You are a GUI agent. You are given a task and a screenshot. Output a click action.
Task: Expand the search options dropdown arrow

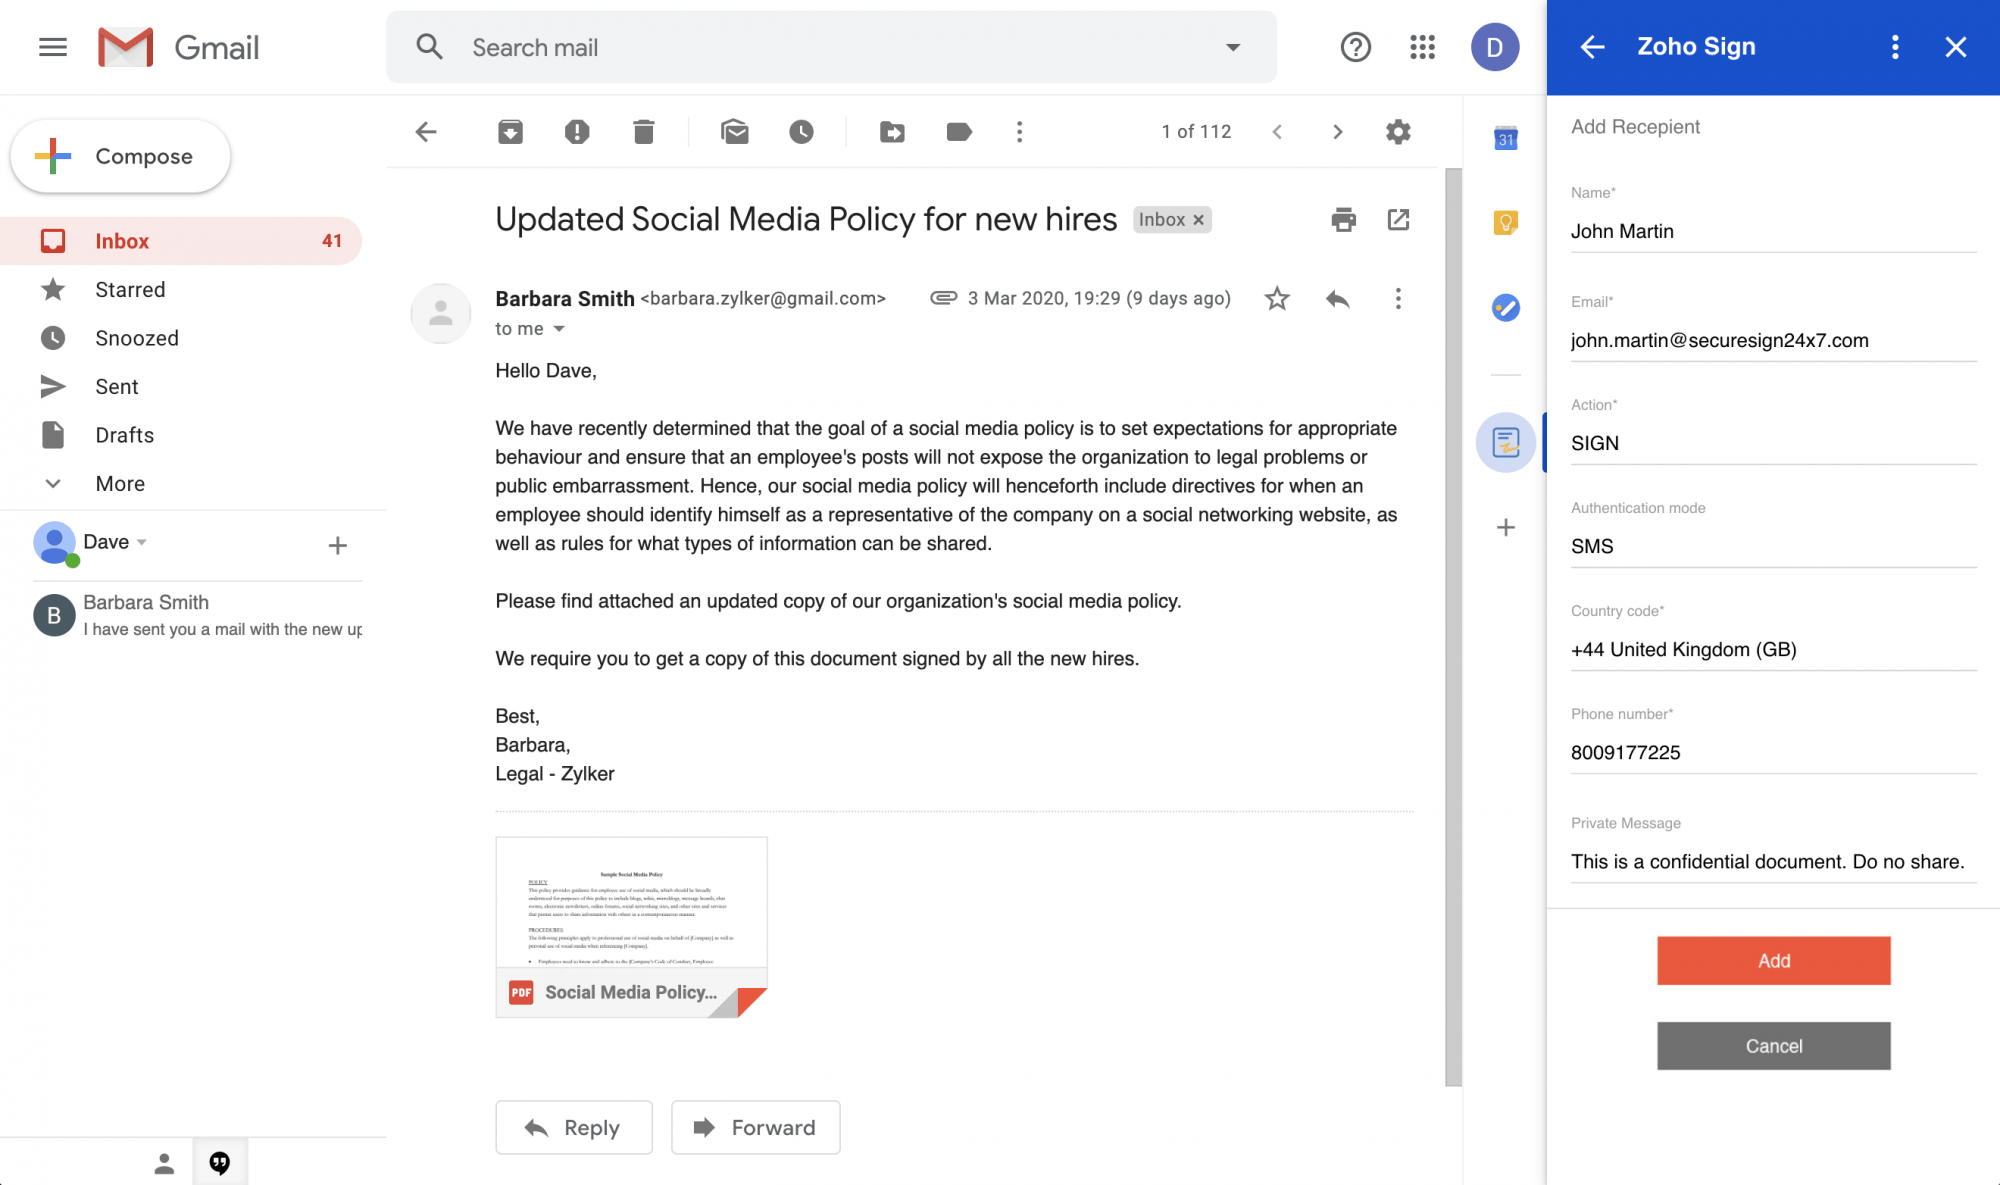(1233, 47)
